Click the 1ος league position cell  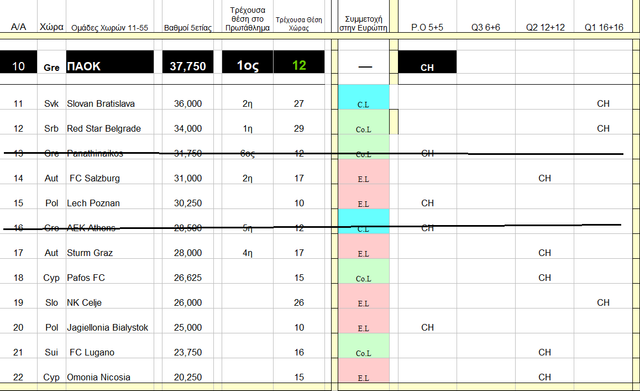pyautogui.click(x=247, y=62)
